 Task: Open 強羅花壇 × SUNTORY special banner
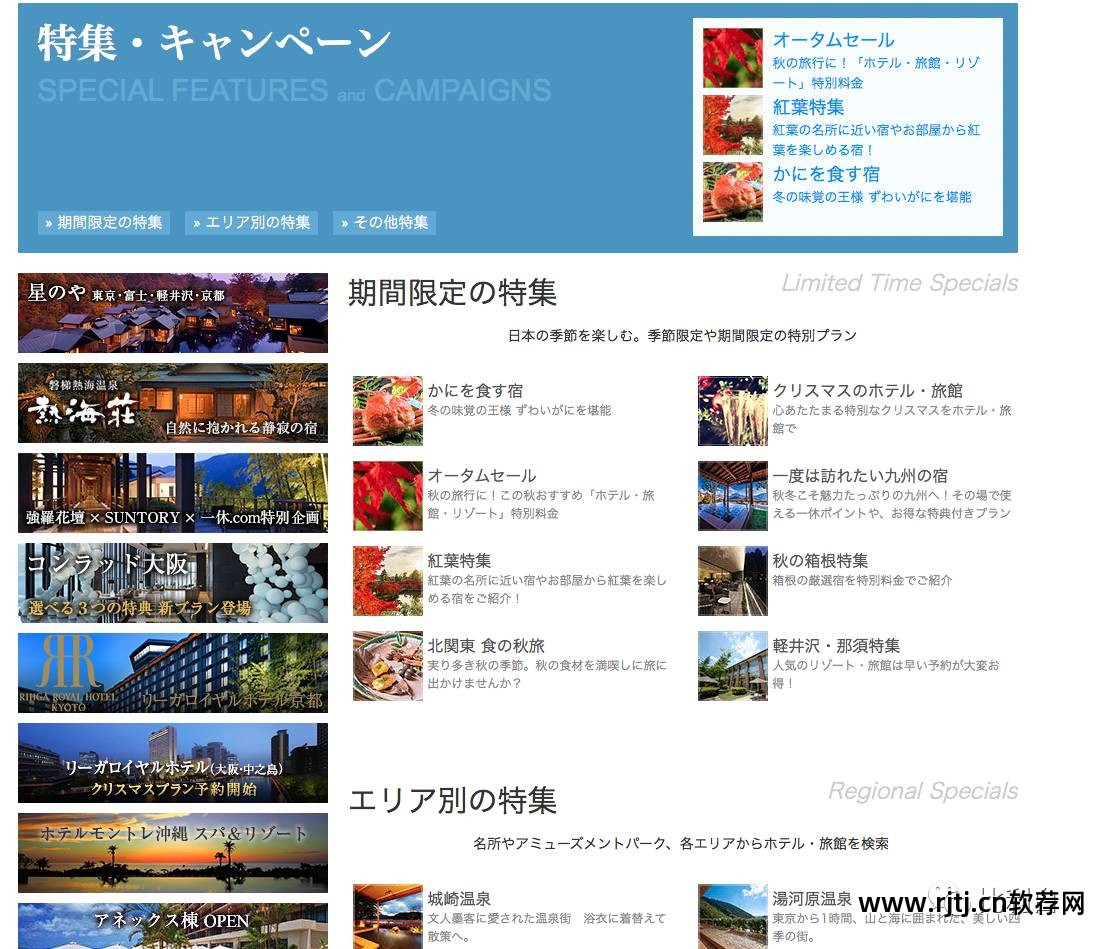173,493
